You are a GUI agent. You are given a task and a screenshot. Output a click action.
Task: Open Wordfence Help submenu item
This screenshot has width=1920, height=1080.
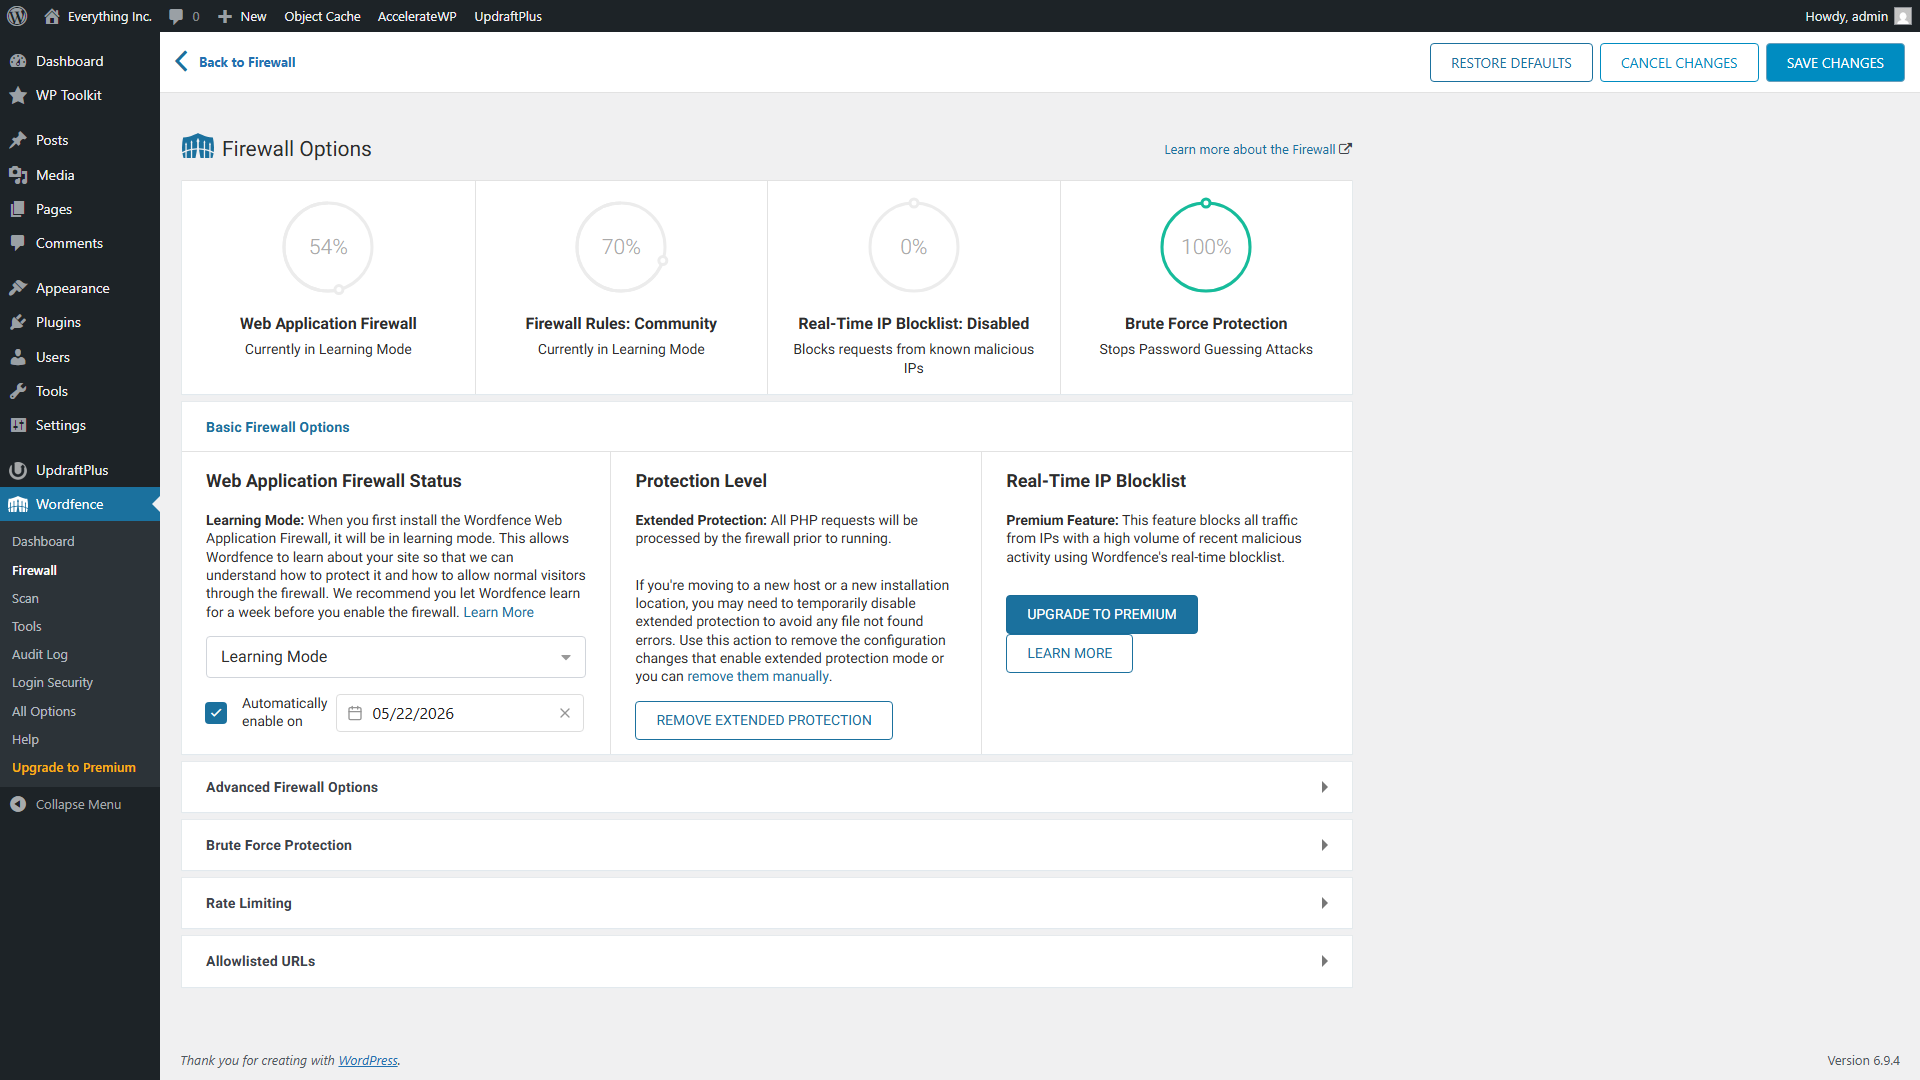pos(25,739)
